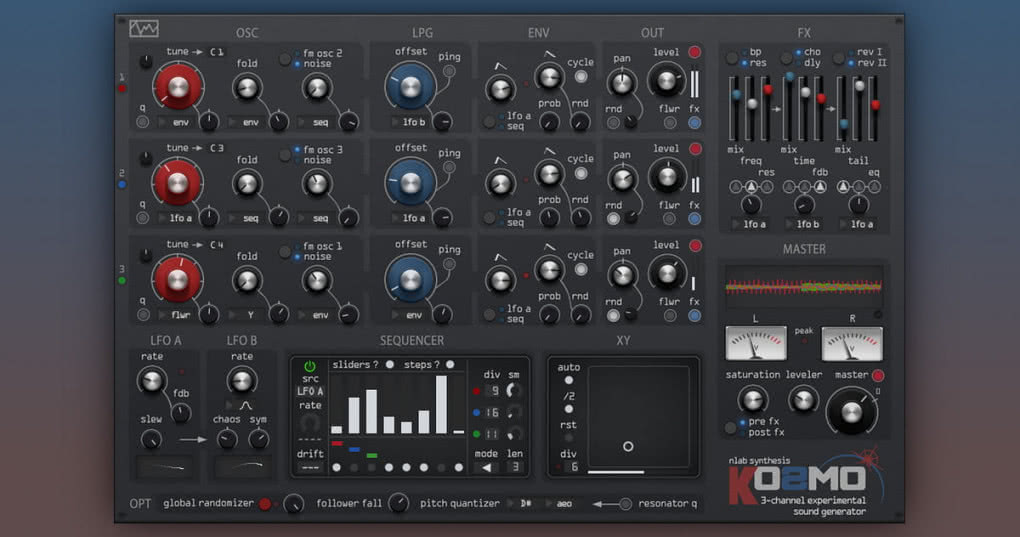Screen dimensions: 1020x537
Task: Toggle XY auto button
Action: (569, 380)
